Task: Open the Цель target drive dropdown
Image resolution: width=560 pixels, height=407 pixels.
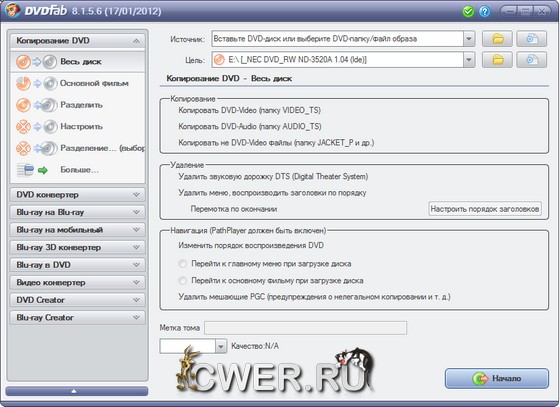Action: coord(469,60)
